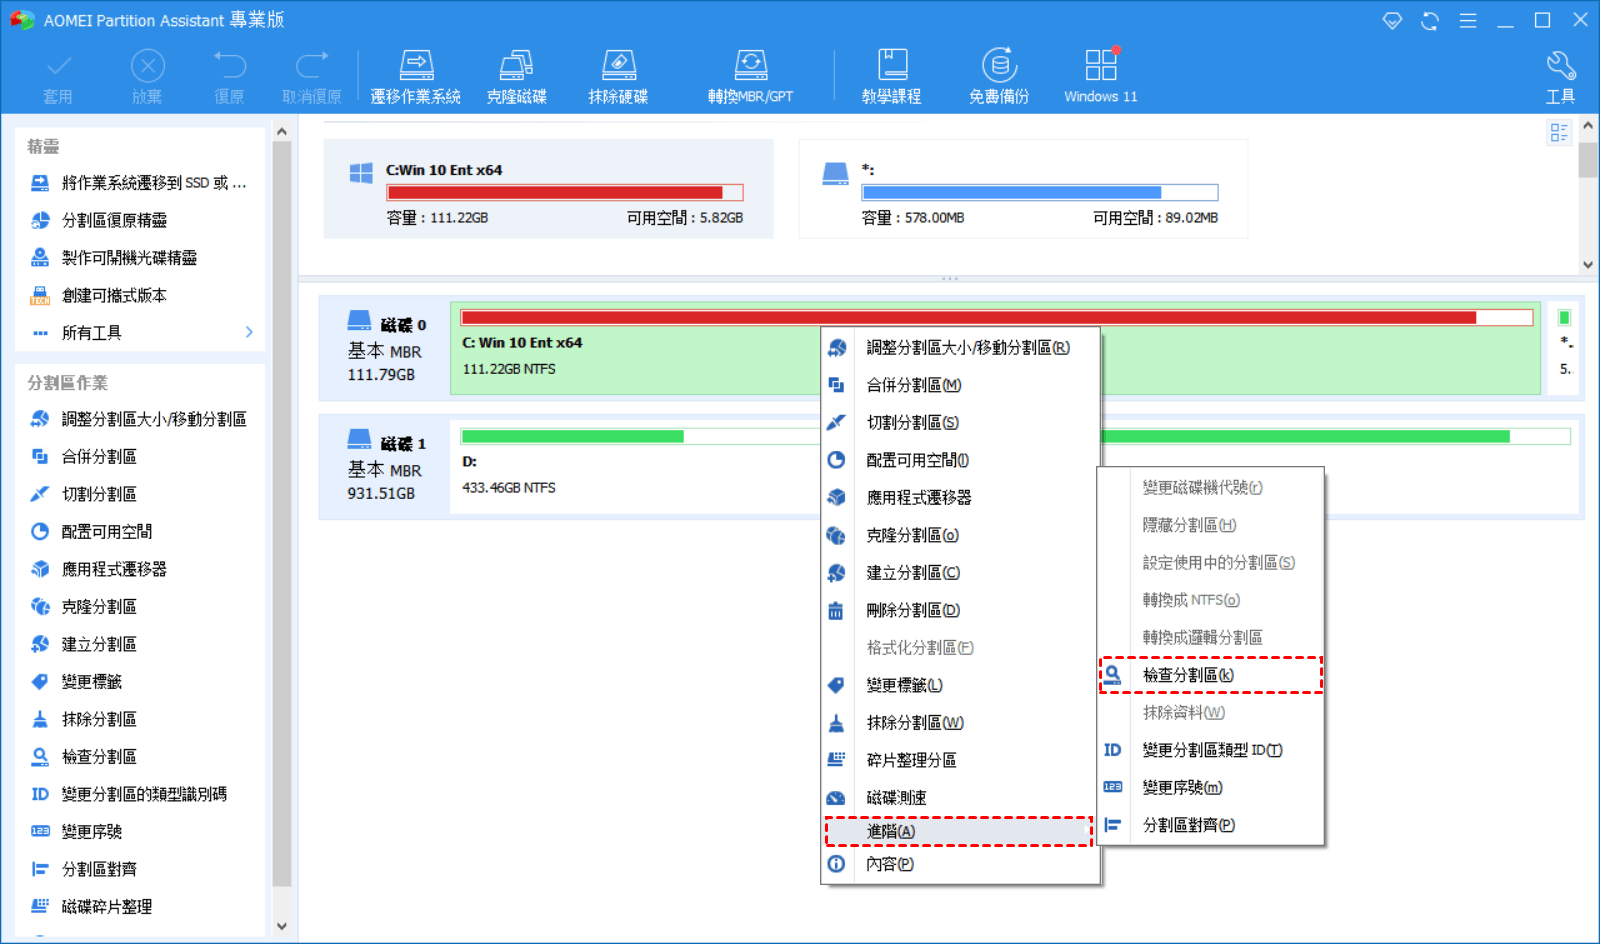Select 碎片整理分區 in the context menu
The image size is (1600, 944).
point(960,760)
